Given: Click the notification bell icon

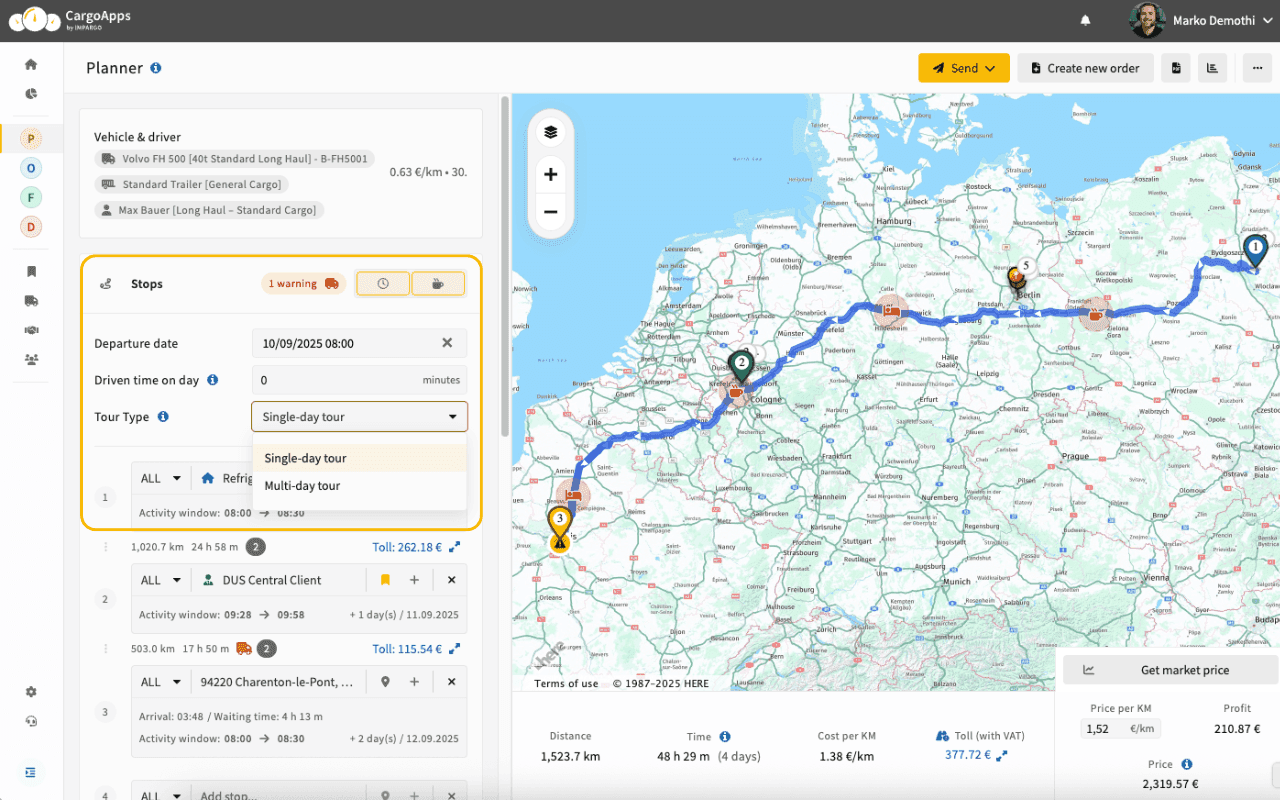Looking at the screenshot, I should 1086,20.
